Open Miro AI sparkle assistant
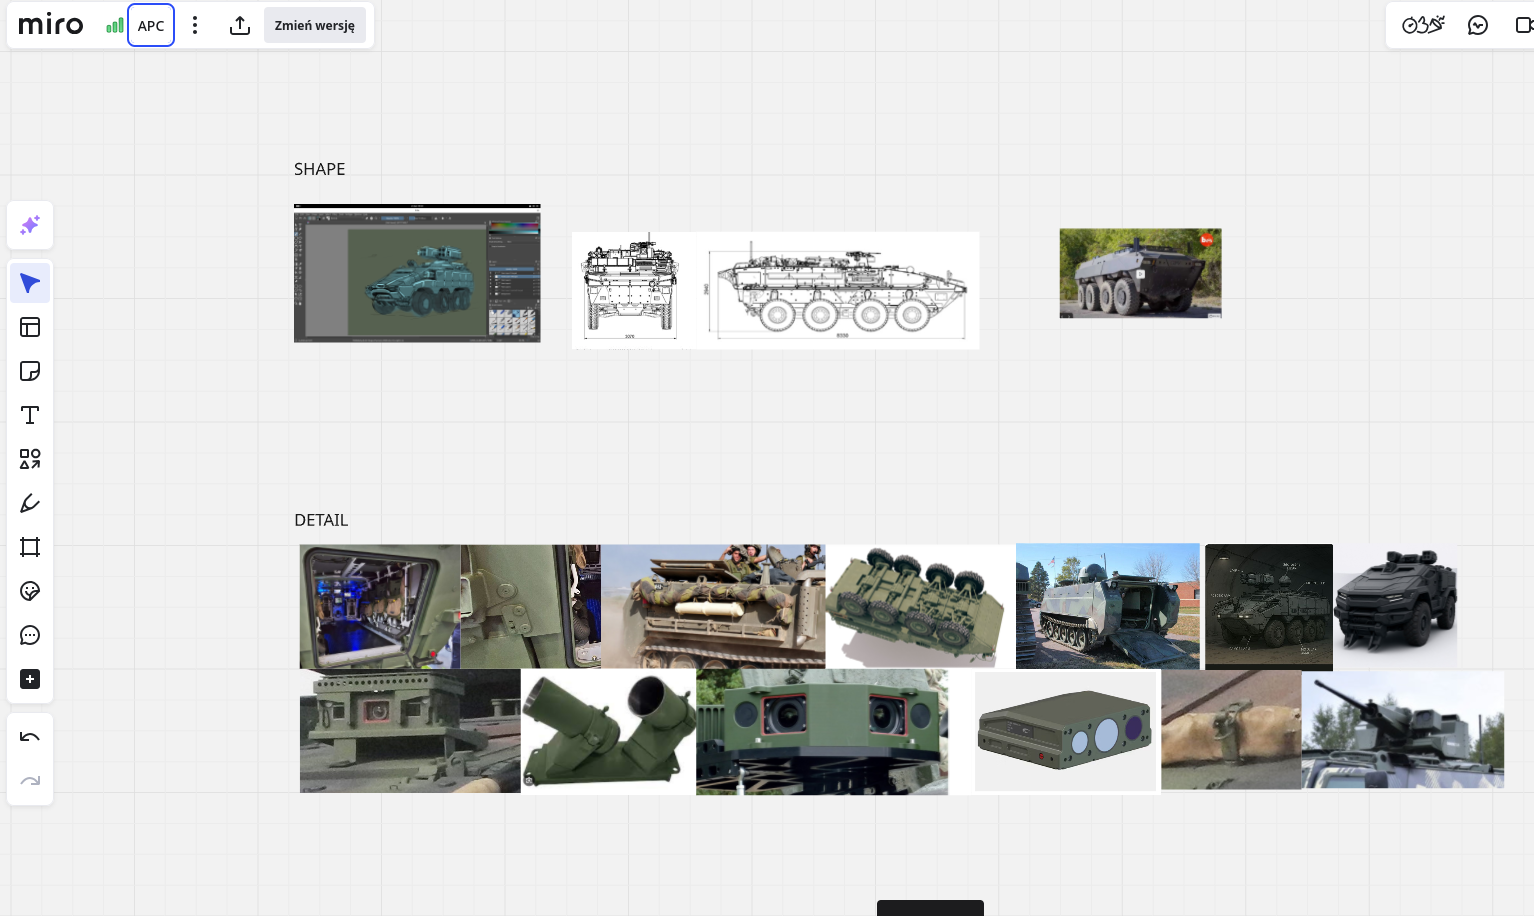 point(30,225)
